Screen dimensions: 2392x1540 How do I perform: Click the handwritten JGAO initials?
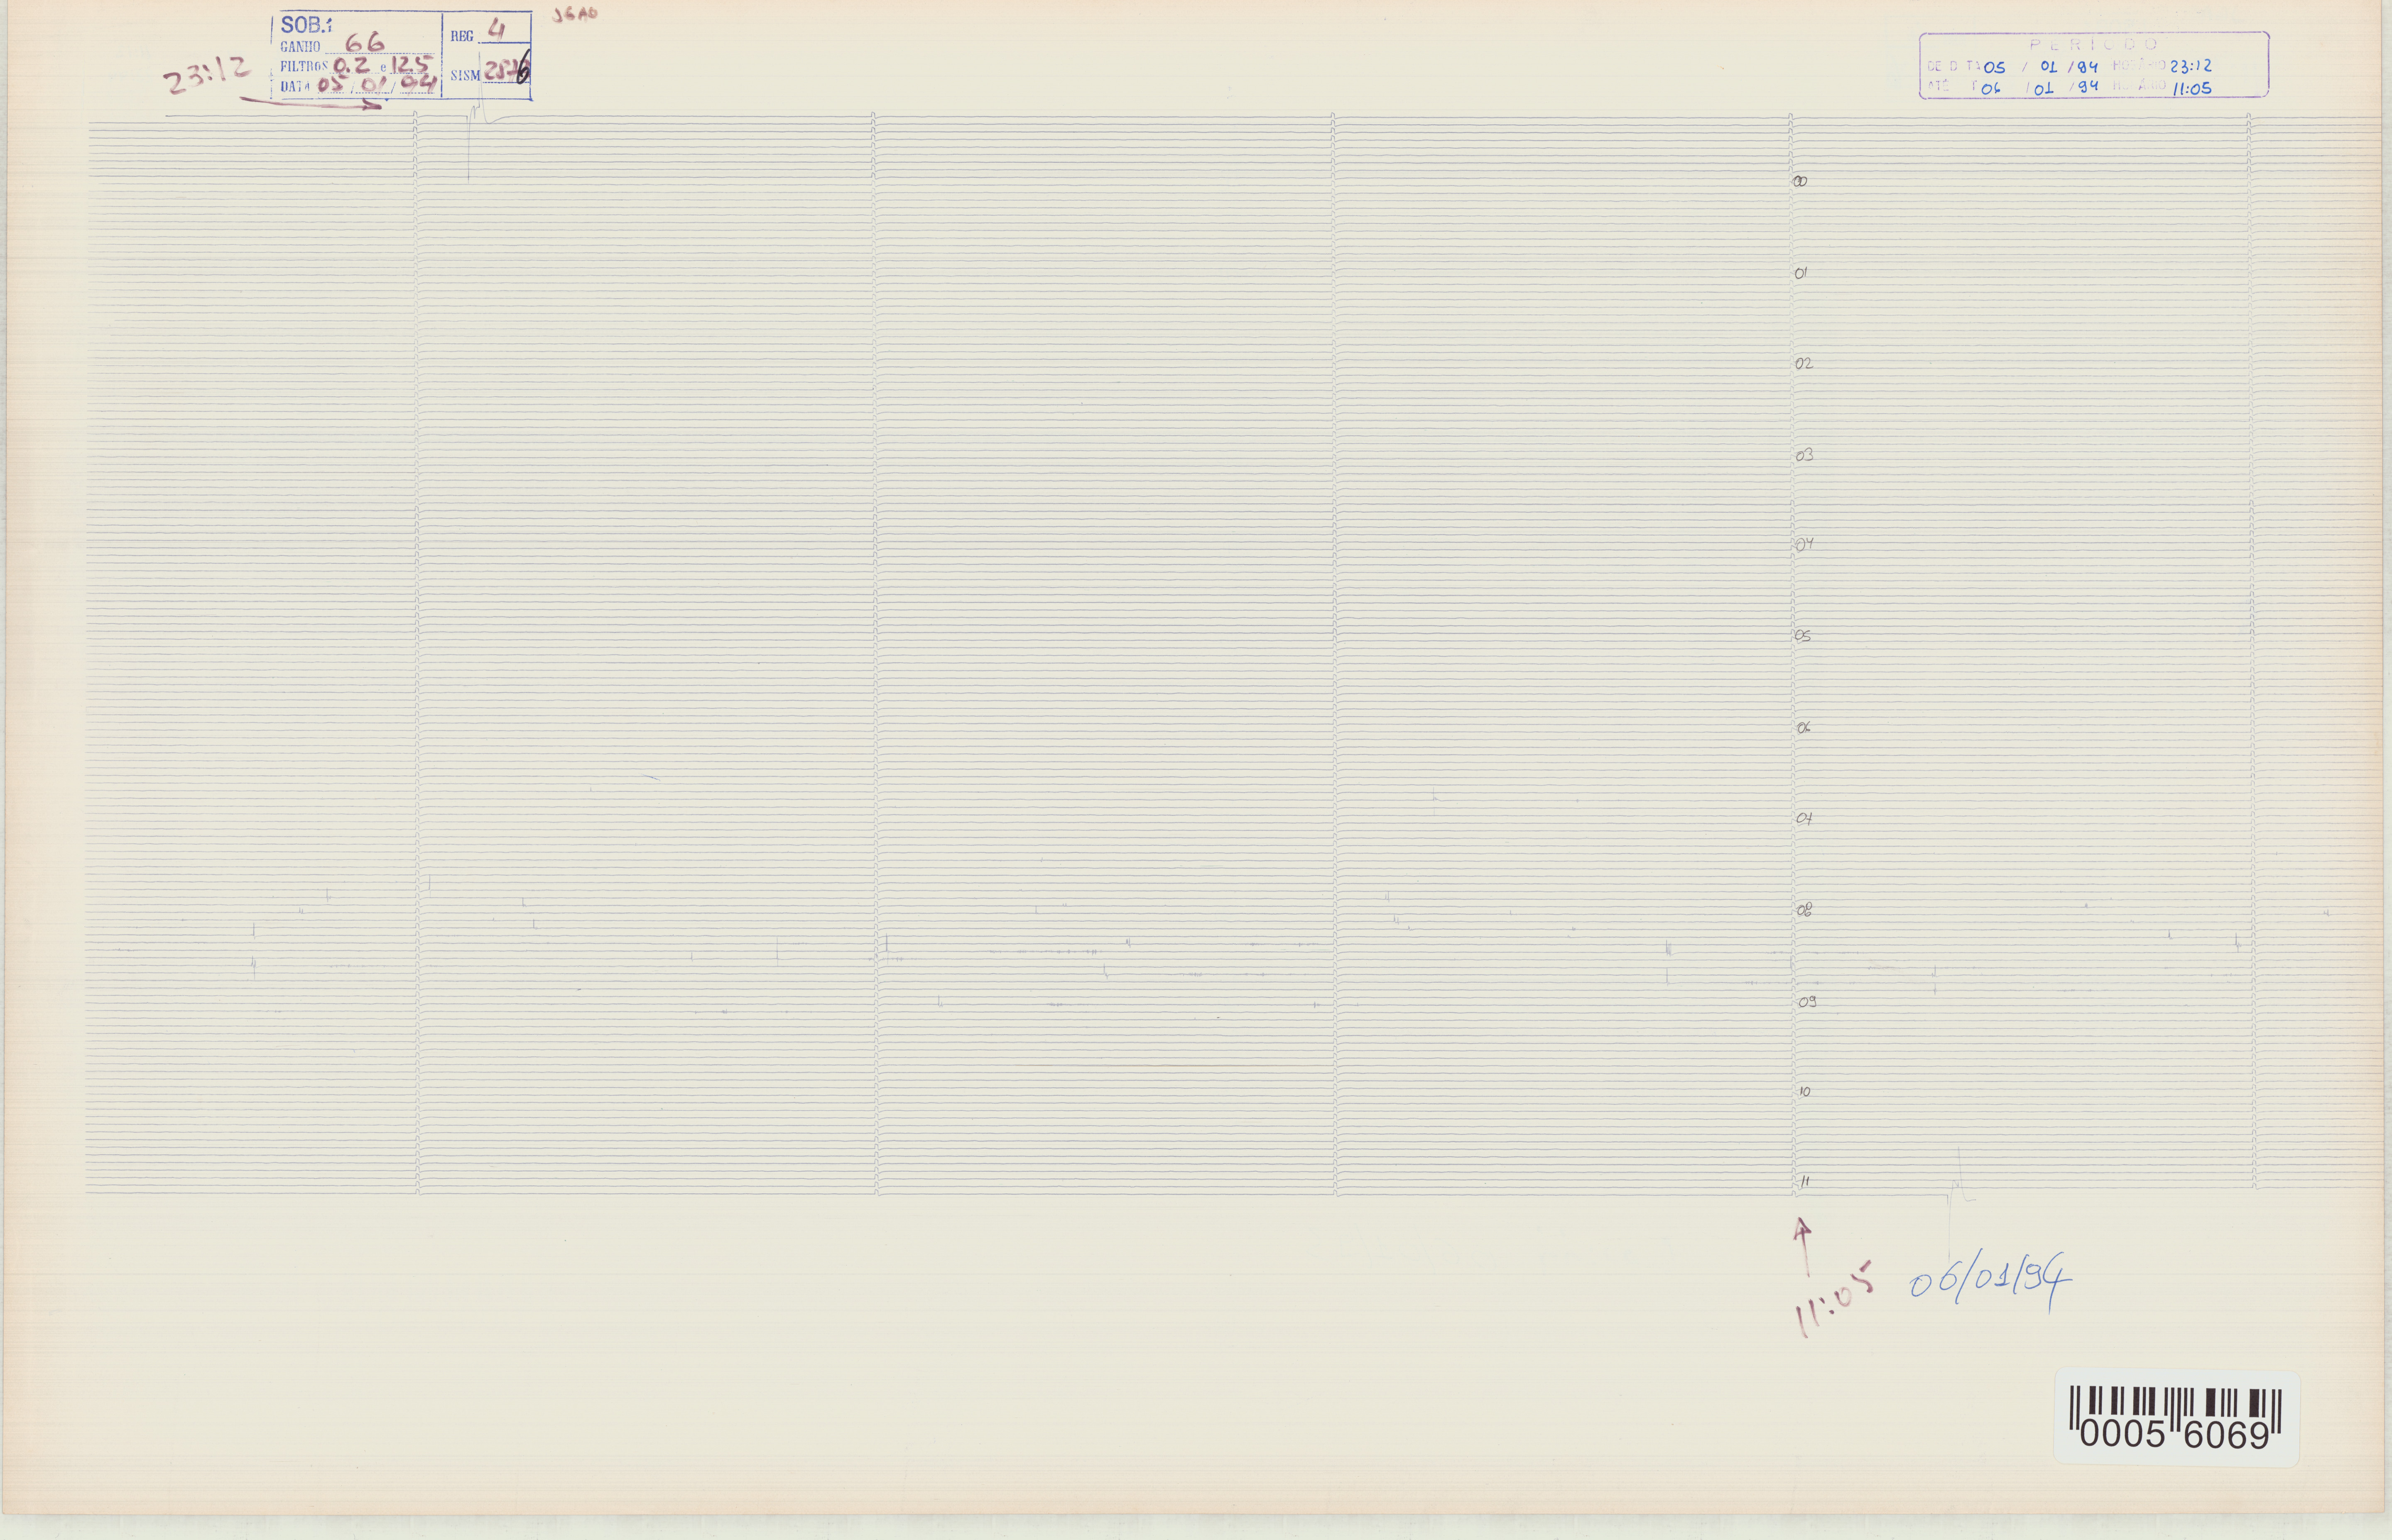575,15
